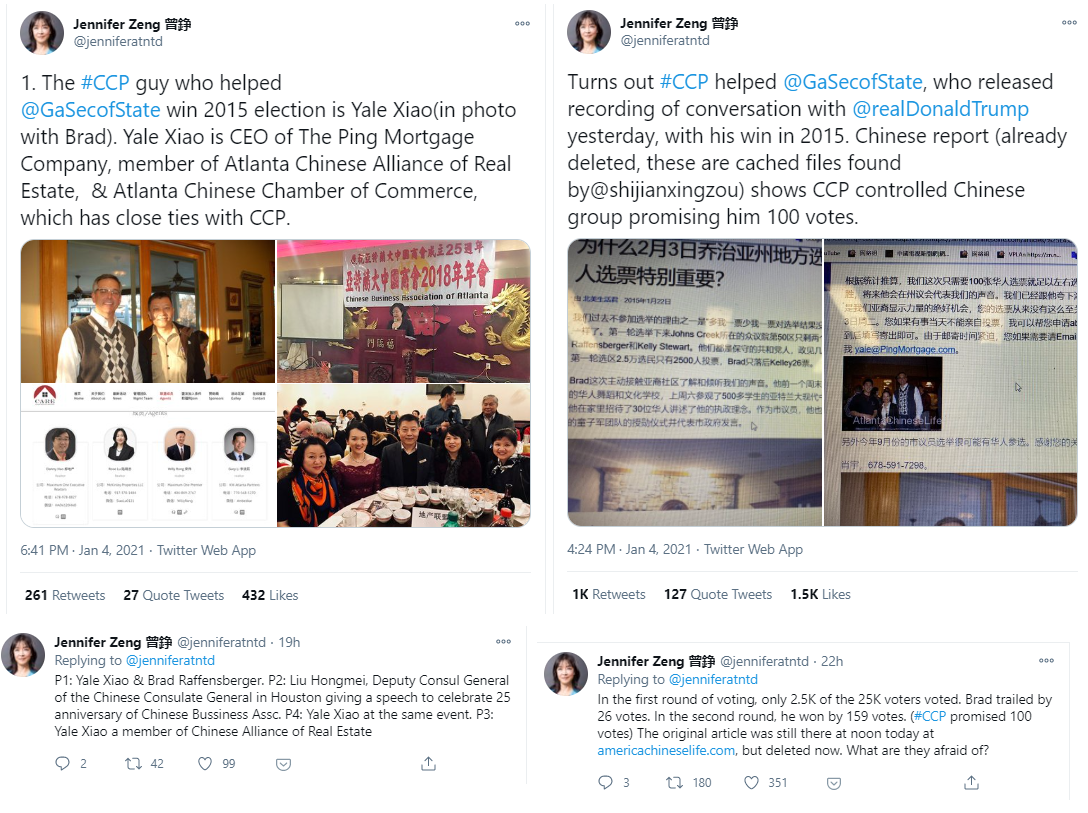
Task: Open the cached Chinese article screenshot on left
Action: [695, 382]
